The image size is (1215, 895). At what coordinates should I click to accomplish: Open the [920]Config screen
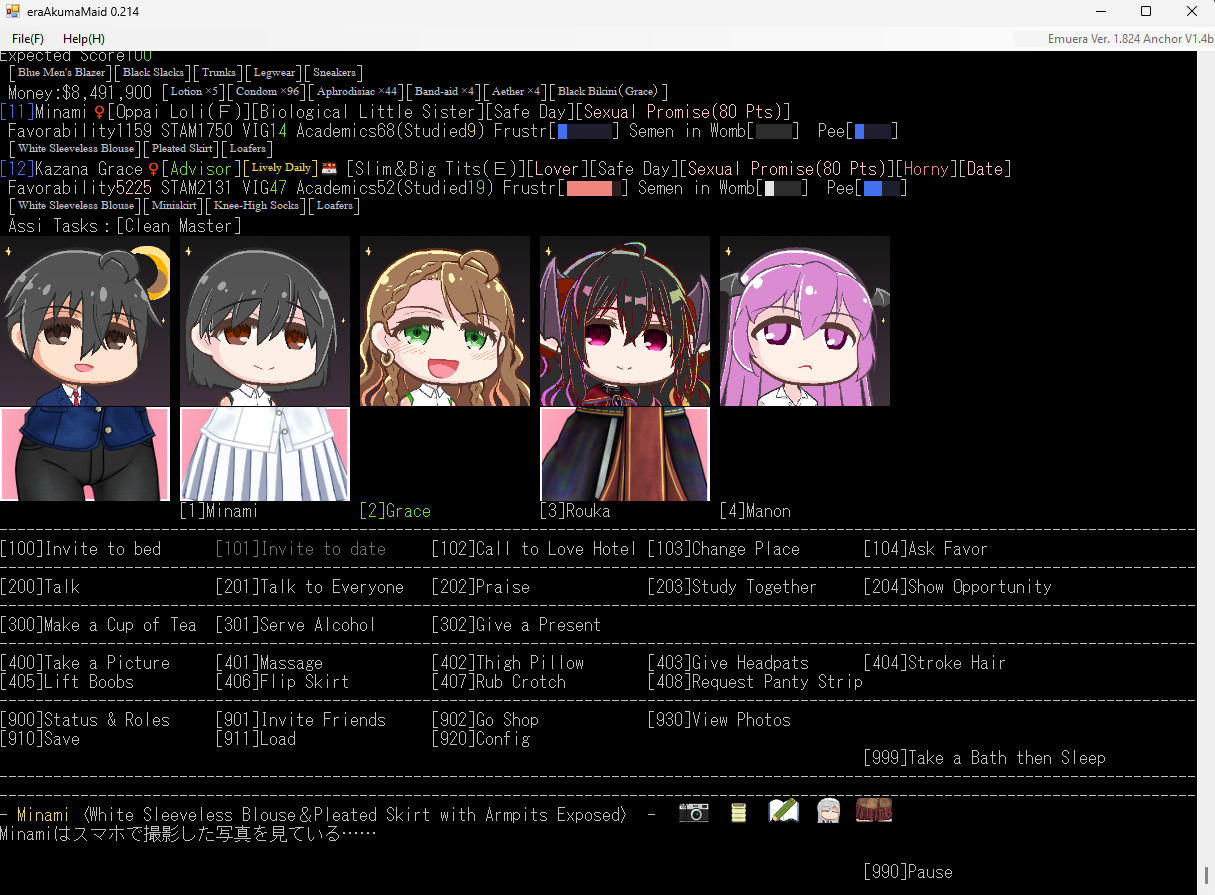click(481, 739)
